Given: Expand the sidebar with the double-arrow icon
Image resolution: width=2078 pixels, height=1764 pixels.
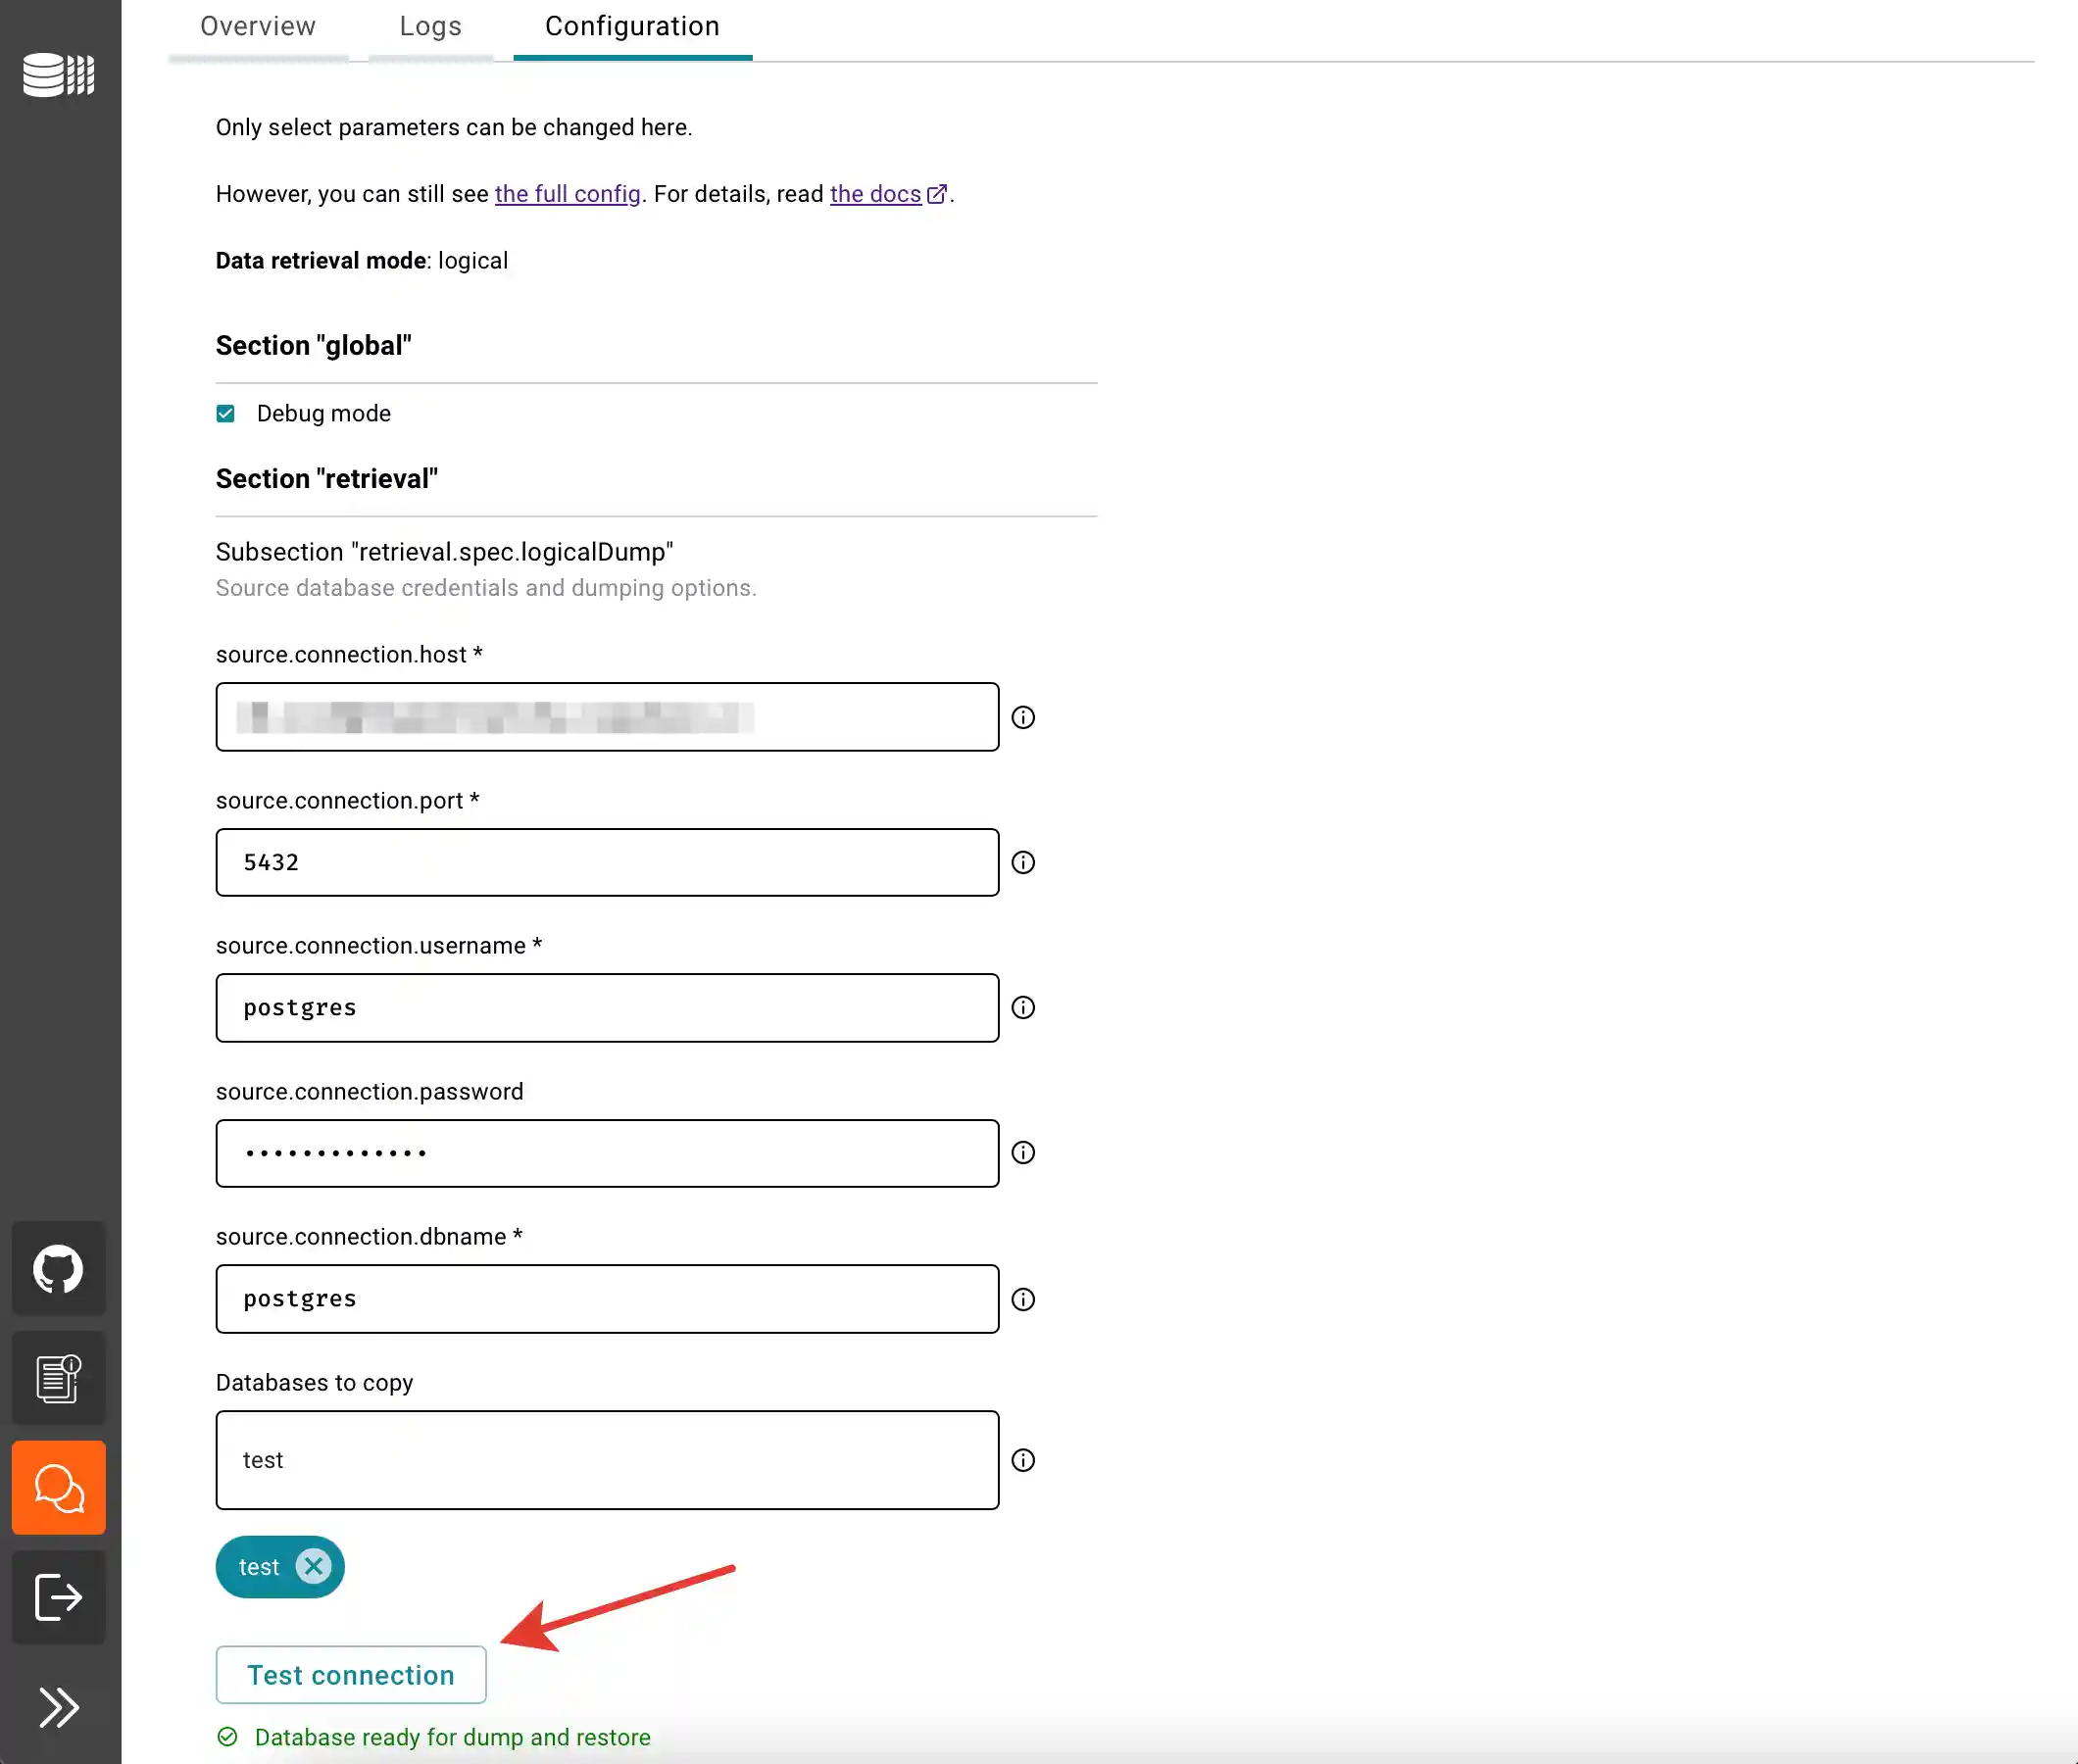Looking at the screenshot, I should point(58,1708).
